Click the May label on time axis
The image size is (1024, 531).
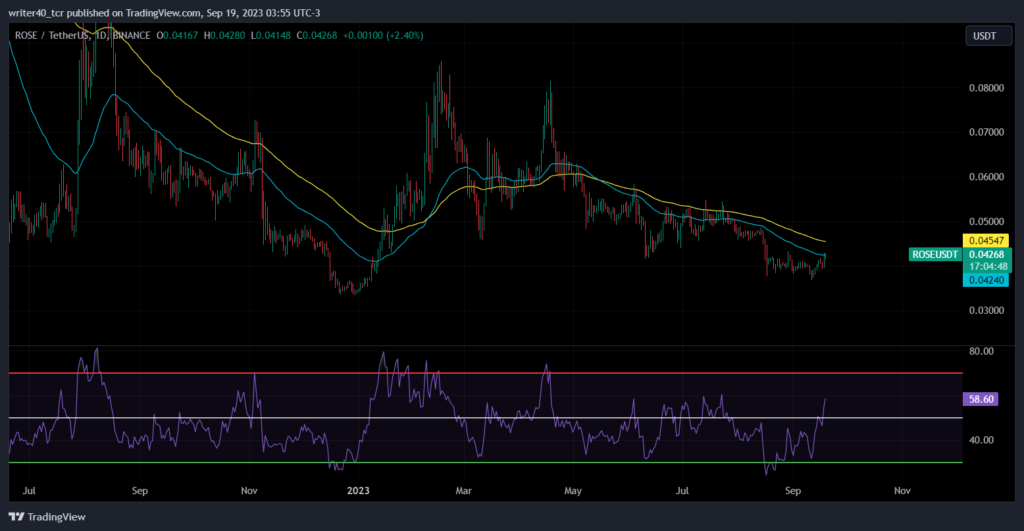point(573,491)
